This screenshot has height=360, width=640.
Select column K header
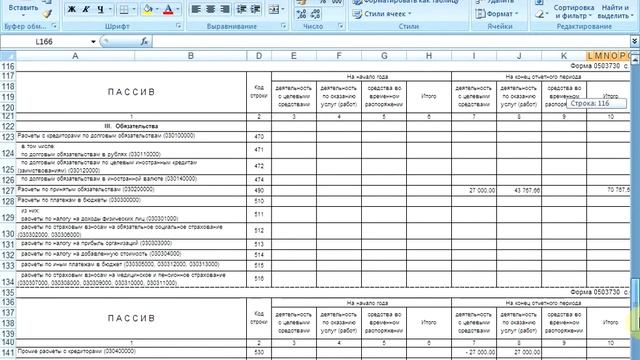click(x=564, y=56)
